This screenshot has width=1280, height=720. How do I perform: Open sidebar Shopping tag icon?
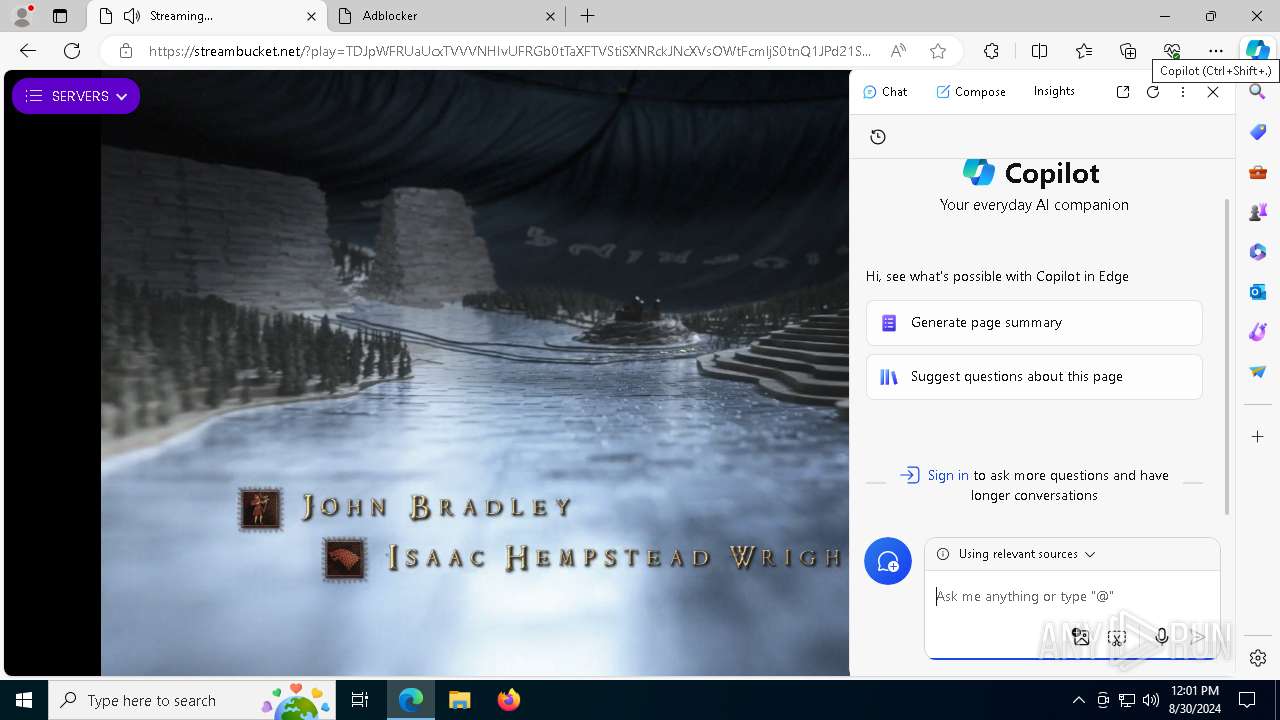[x=1258, y=132]
